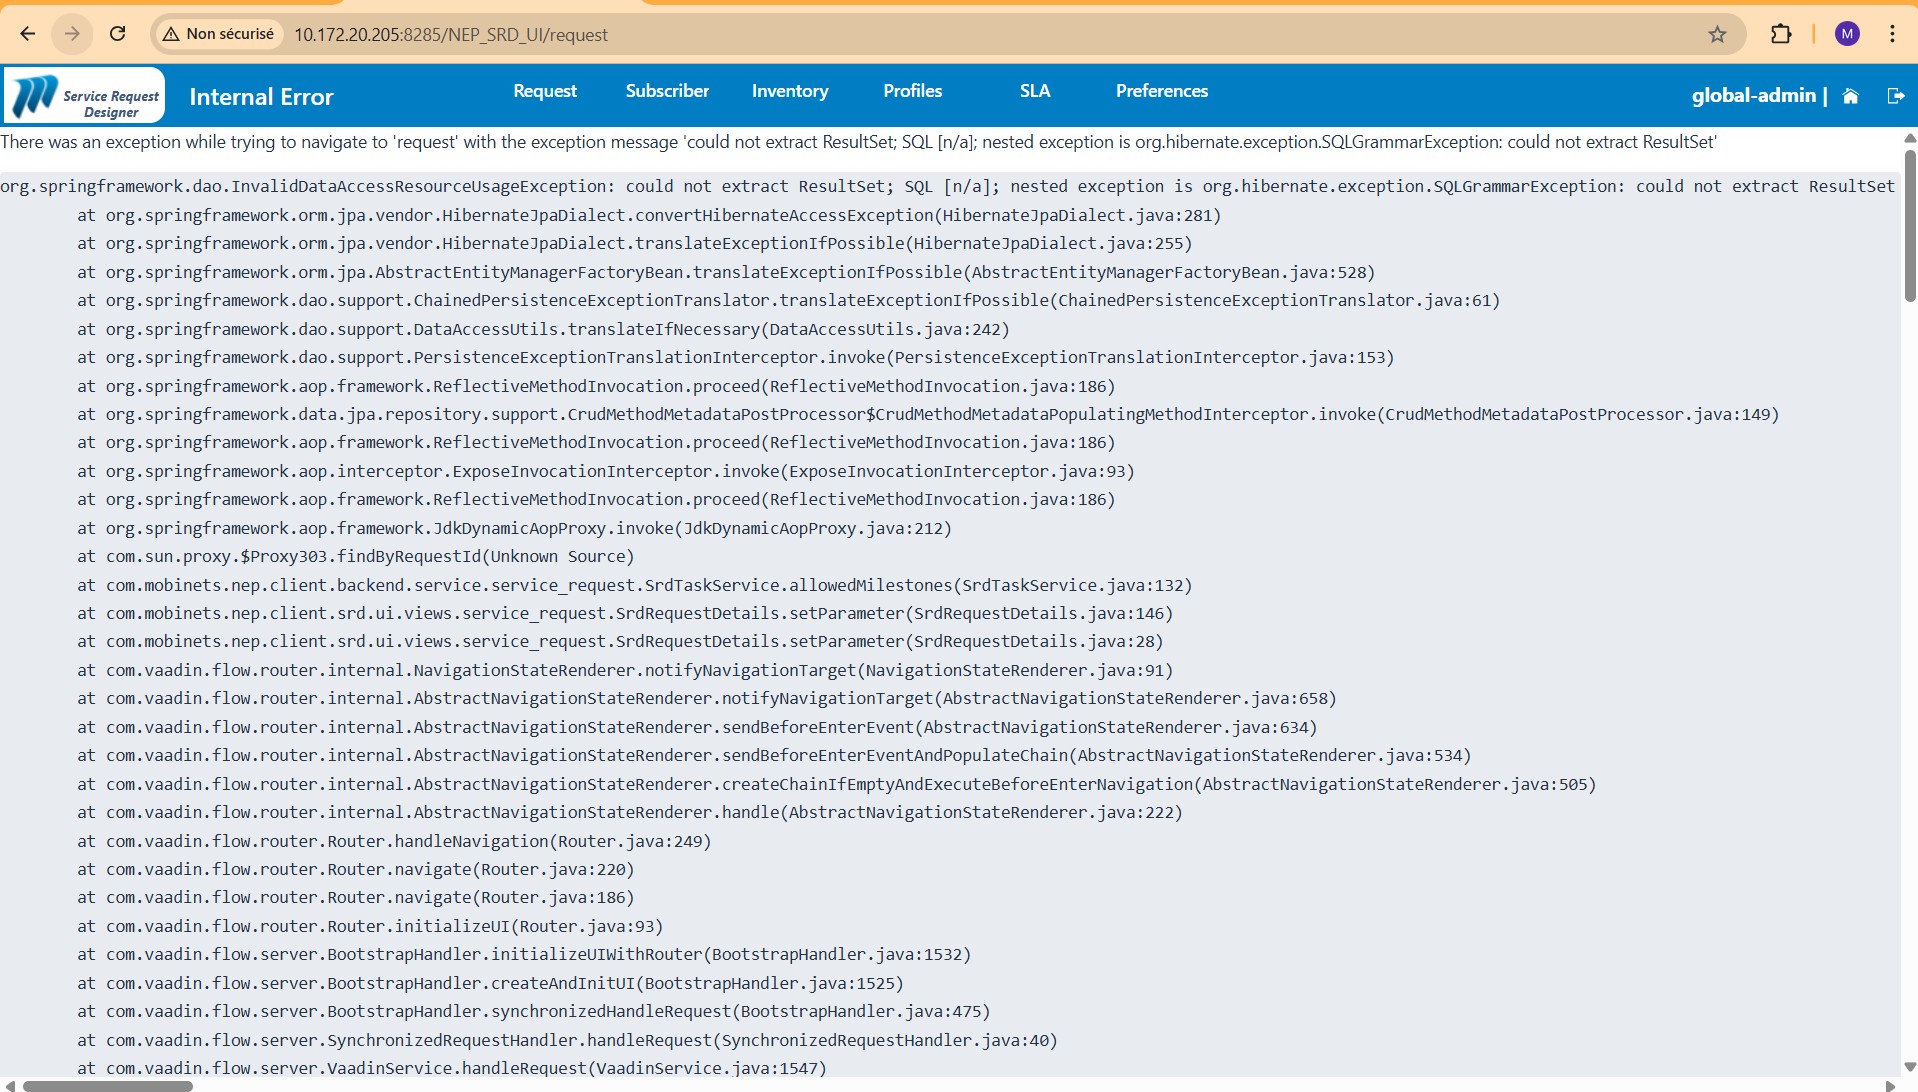Click the browser forward arrow
This screenshot has width=1918, height=1092.
click(x=72, y=34)
